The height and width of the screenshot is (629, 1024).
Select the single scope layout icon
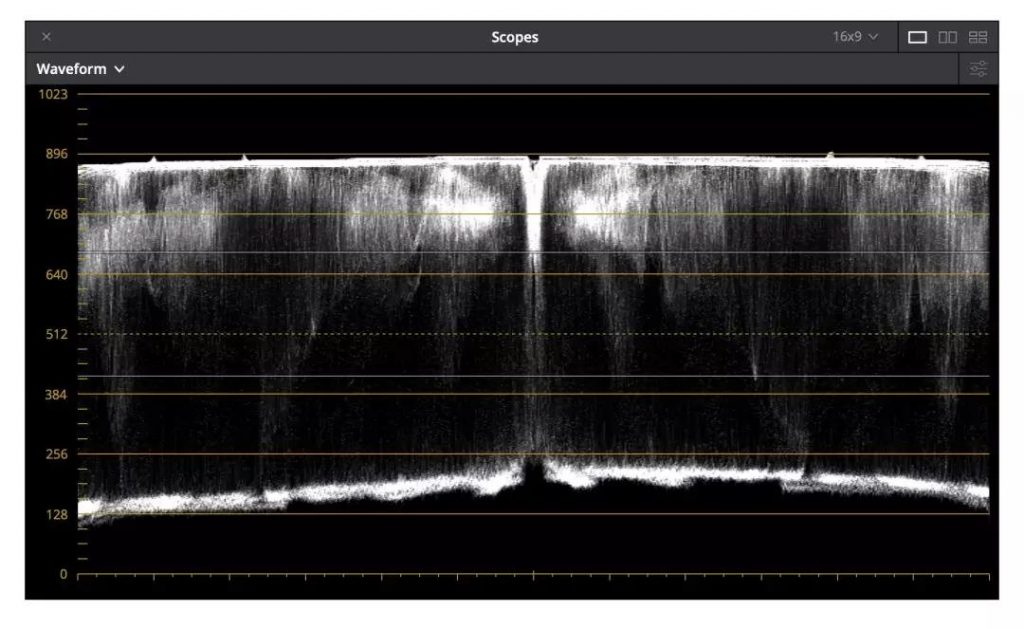click(917, 37)
